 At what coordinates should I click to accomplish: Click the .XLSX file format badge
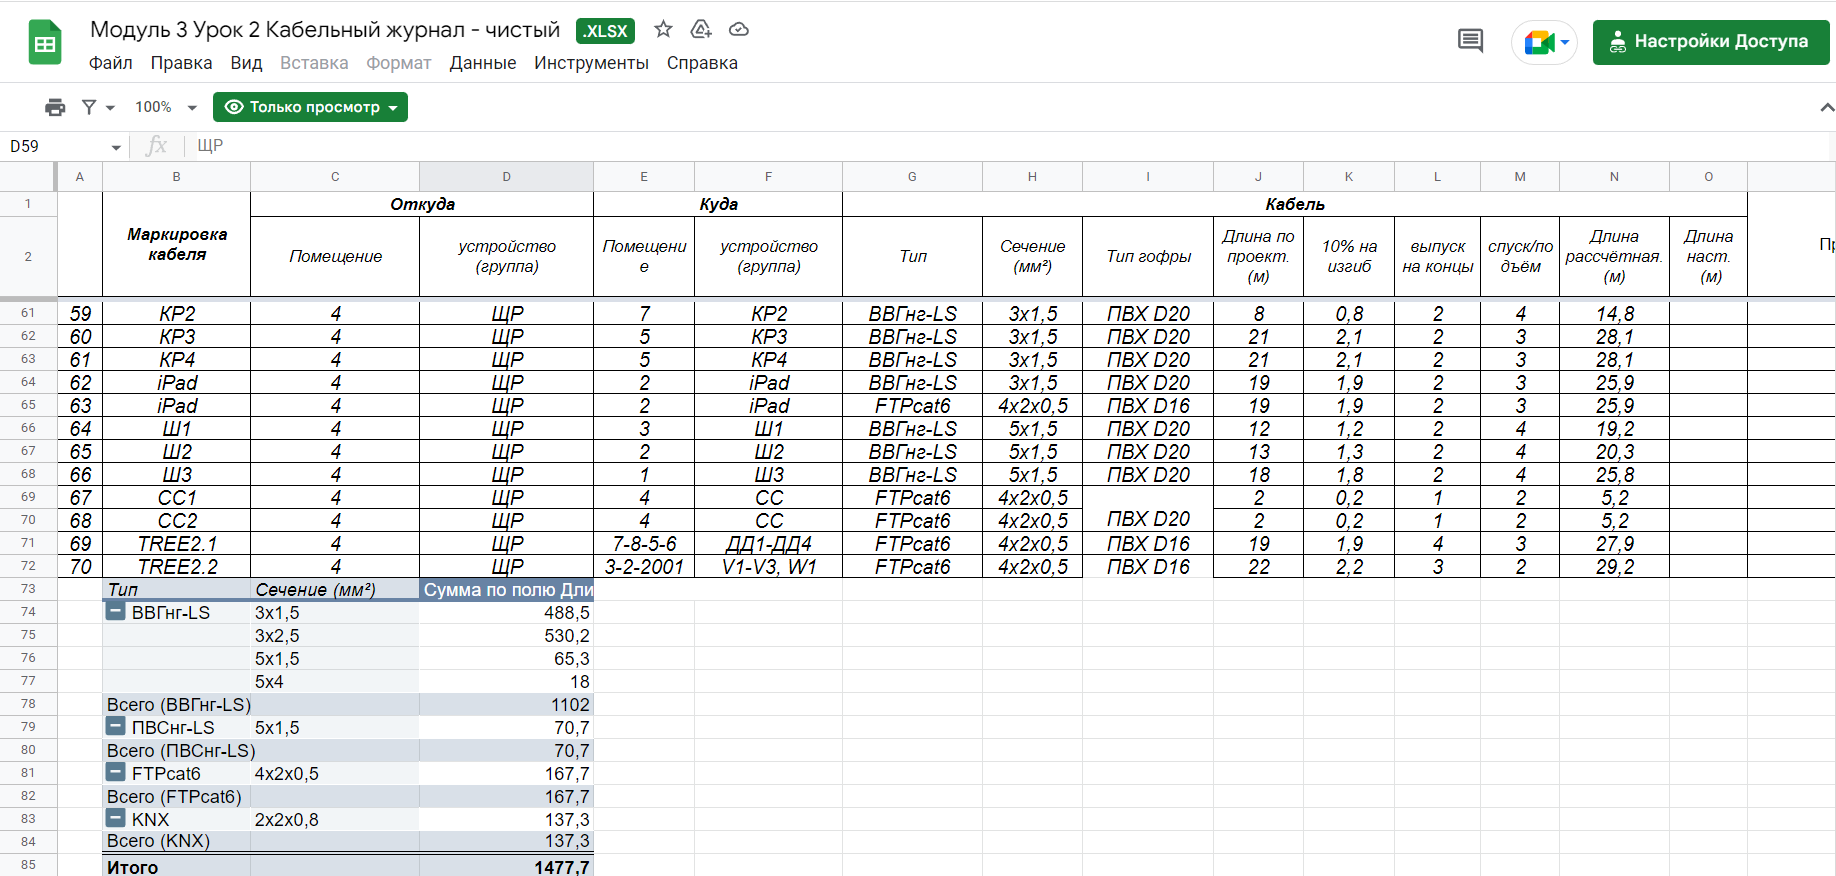tap(605, 31)
